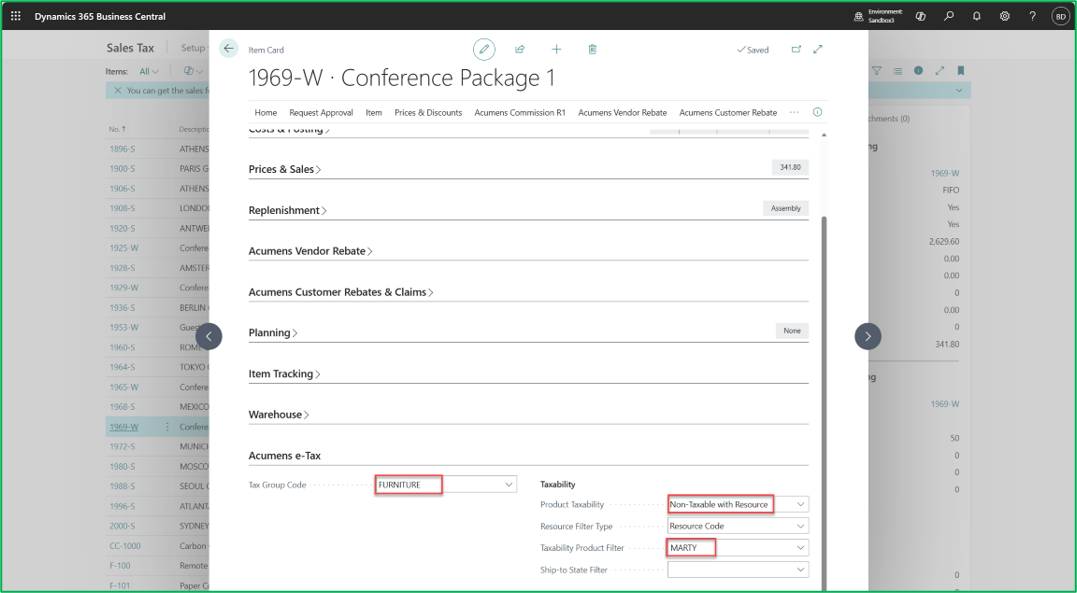Show the FactBox info icon on Item Card
This screenshot has width=1077, height=593.
817,112
